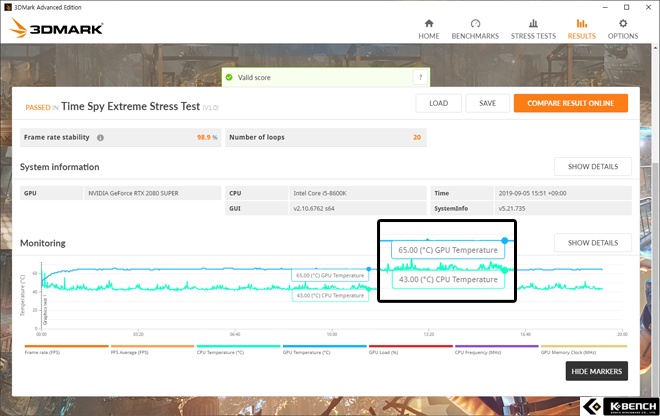660x416 pixels.
Task: Click the 'Number of loops' label
Action: coord(257,137)
